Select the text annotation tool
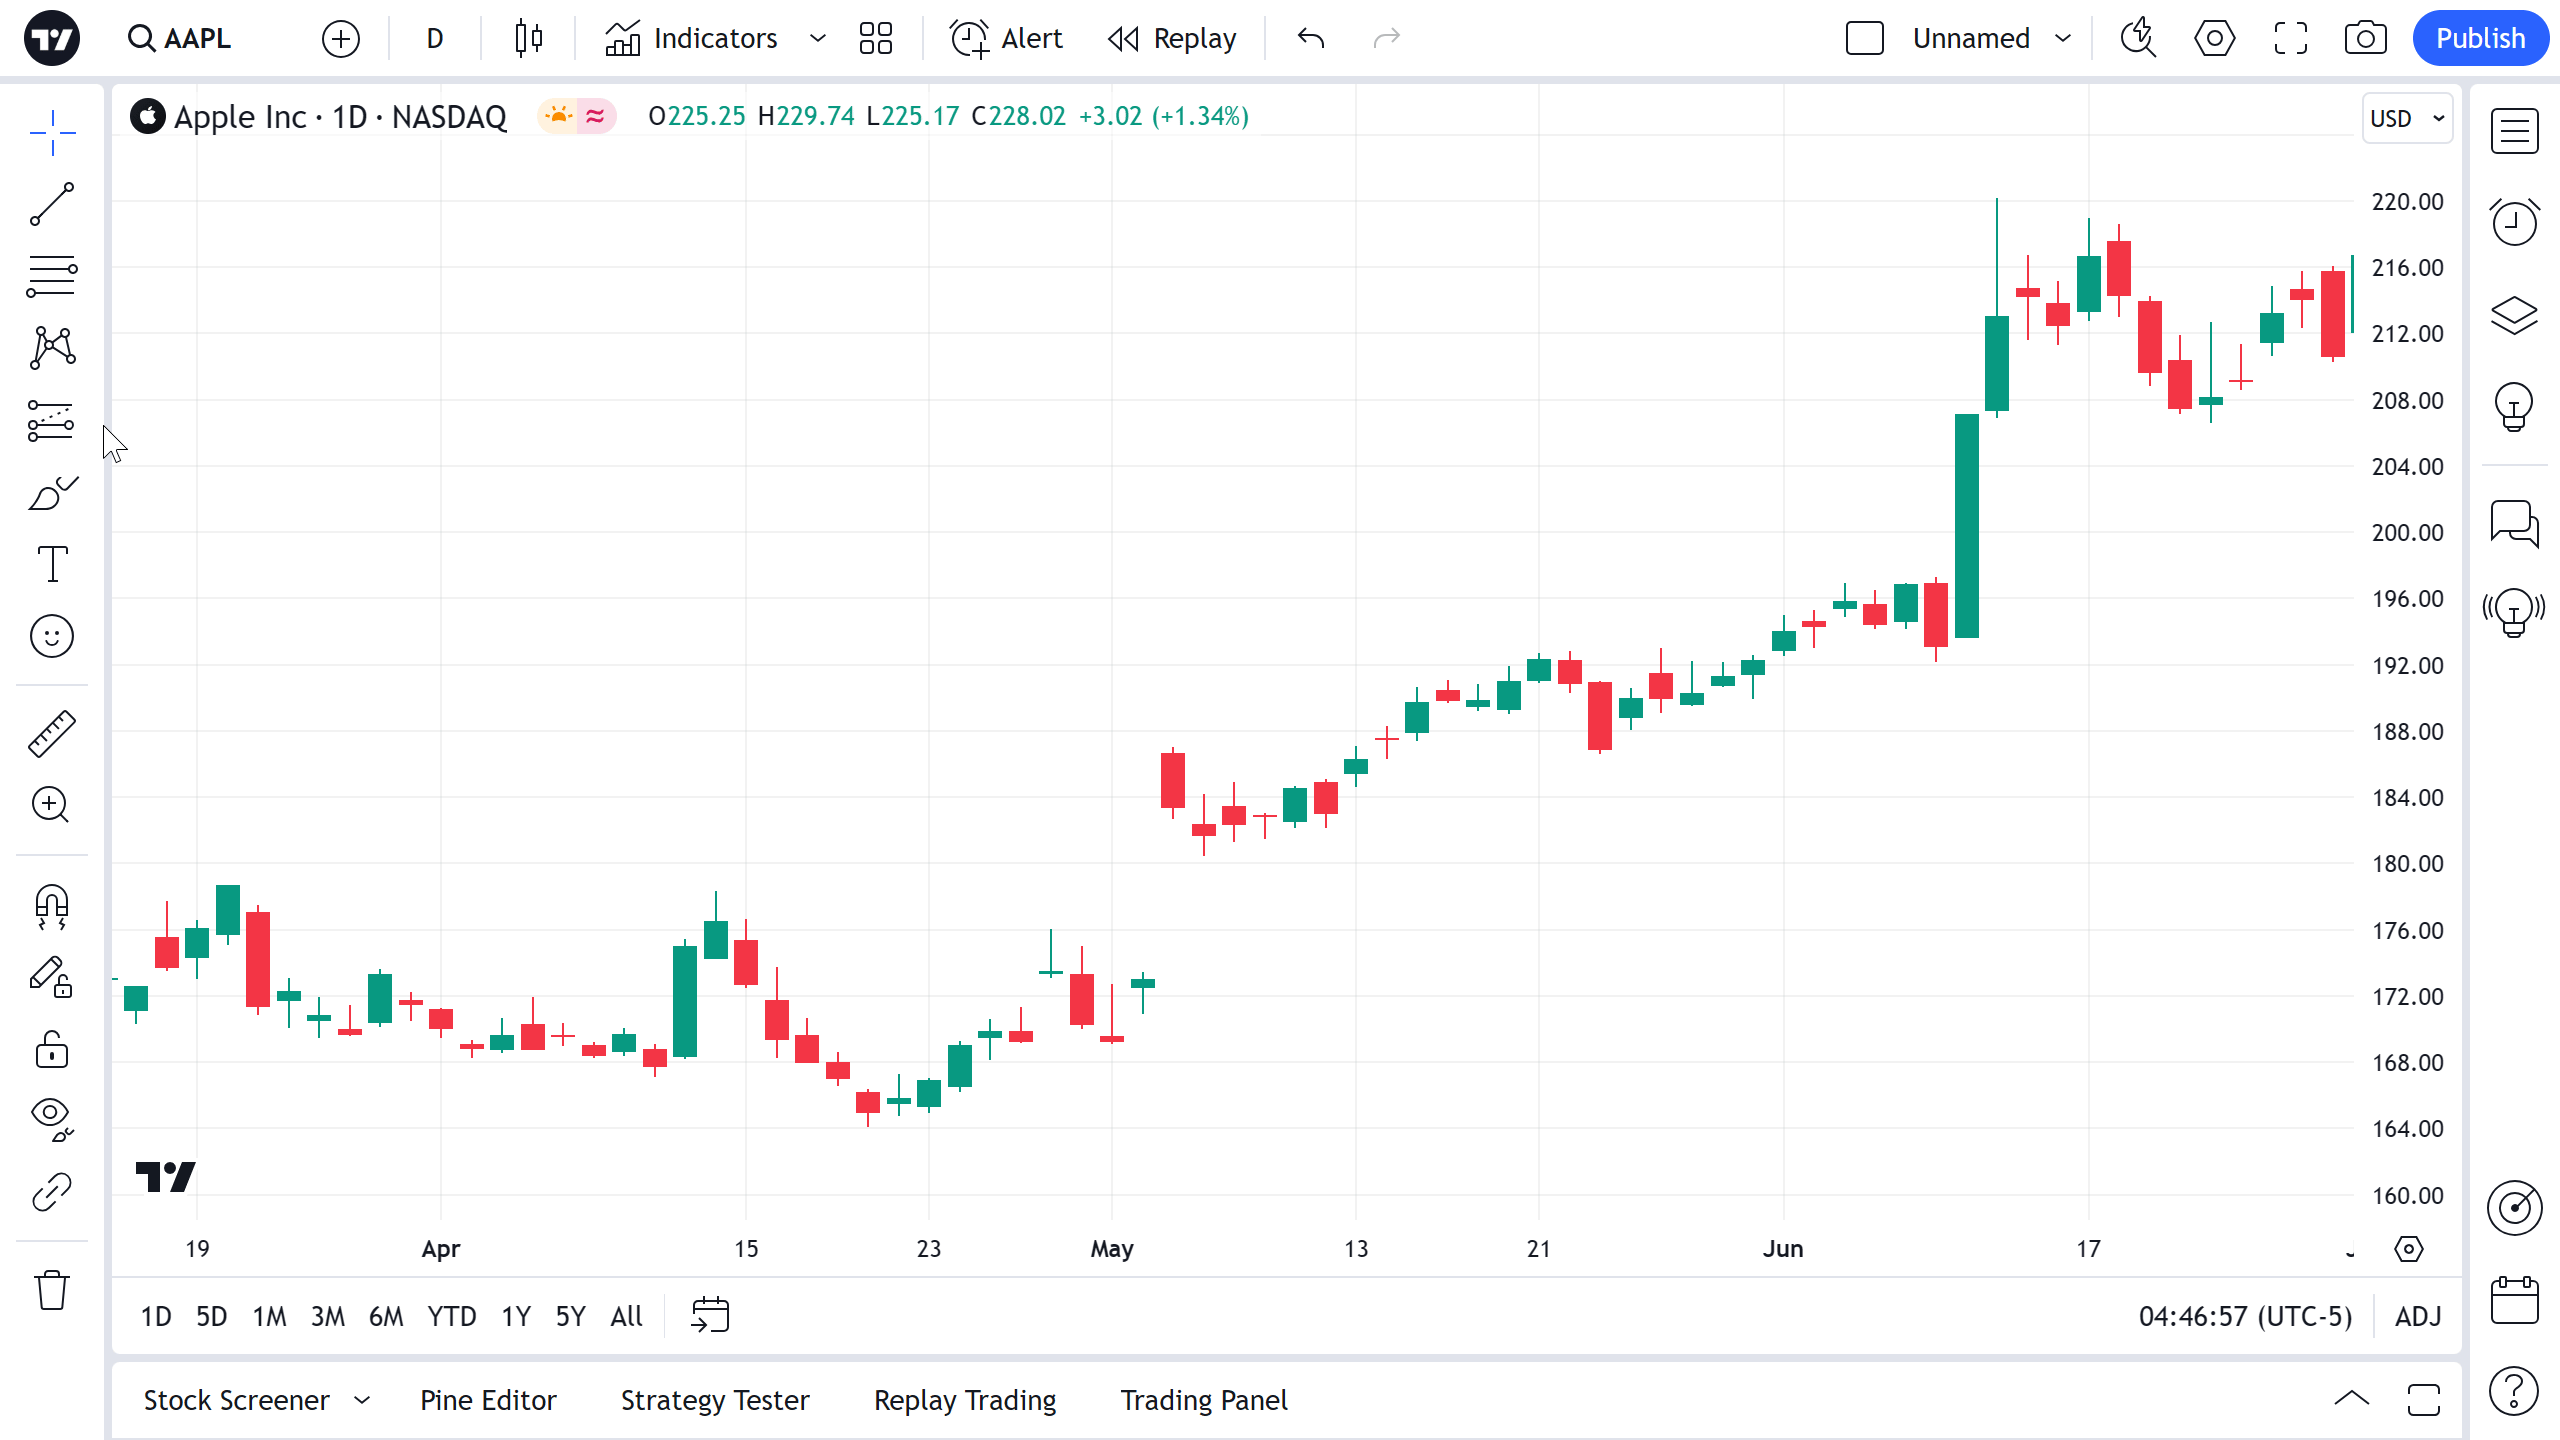The image size is (2560, 1440). pos(52,564)
